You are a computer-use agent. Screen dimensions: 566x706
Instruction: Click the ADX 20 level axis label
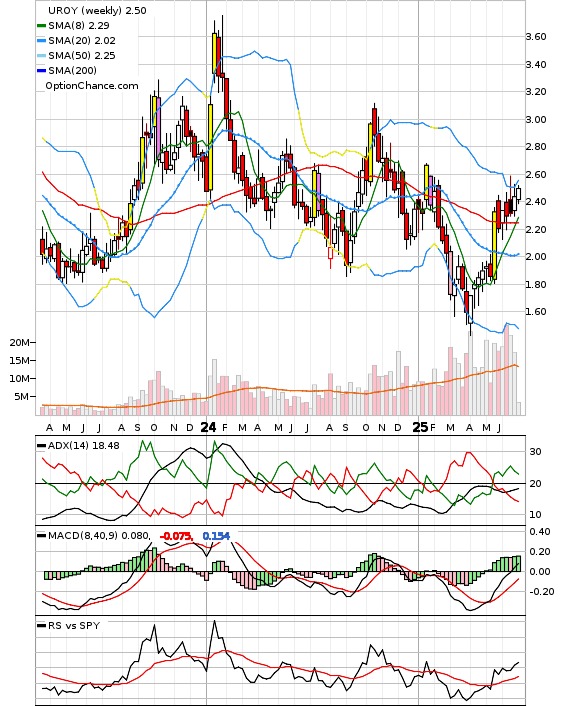(535, 484)
